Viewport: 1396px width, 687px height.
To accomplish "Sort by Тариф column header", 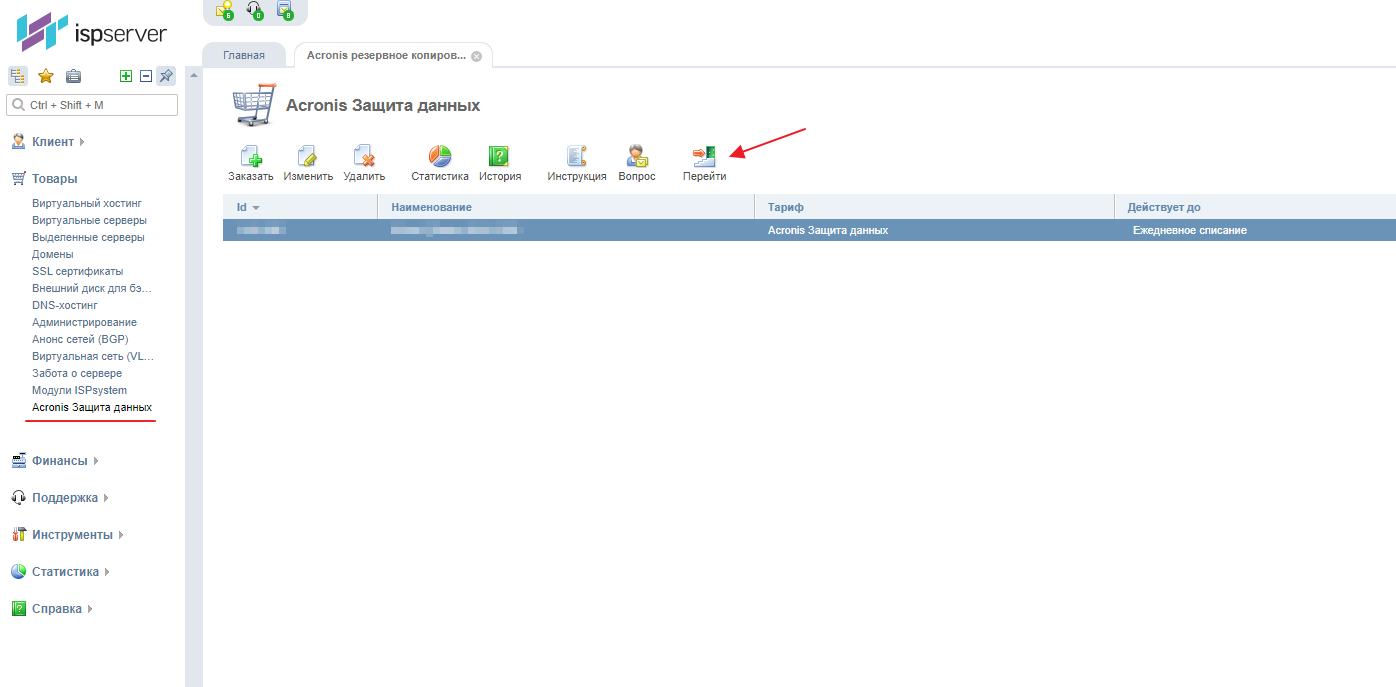I will 934,207.
